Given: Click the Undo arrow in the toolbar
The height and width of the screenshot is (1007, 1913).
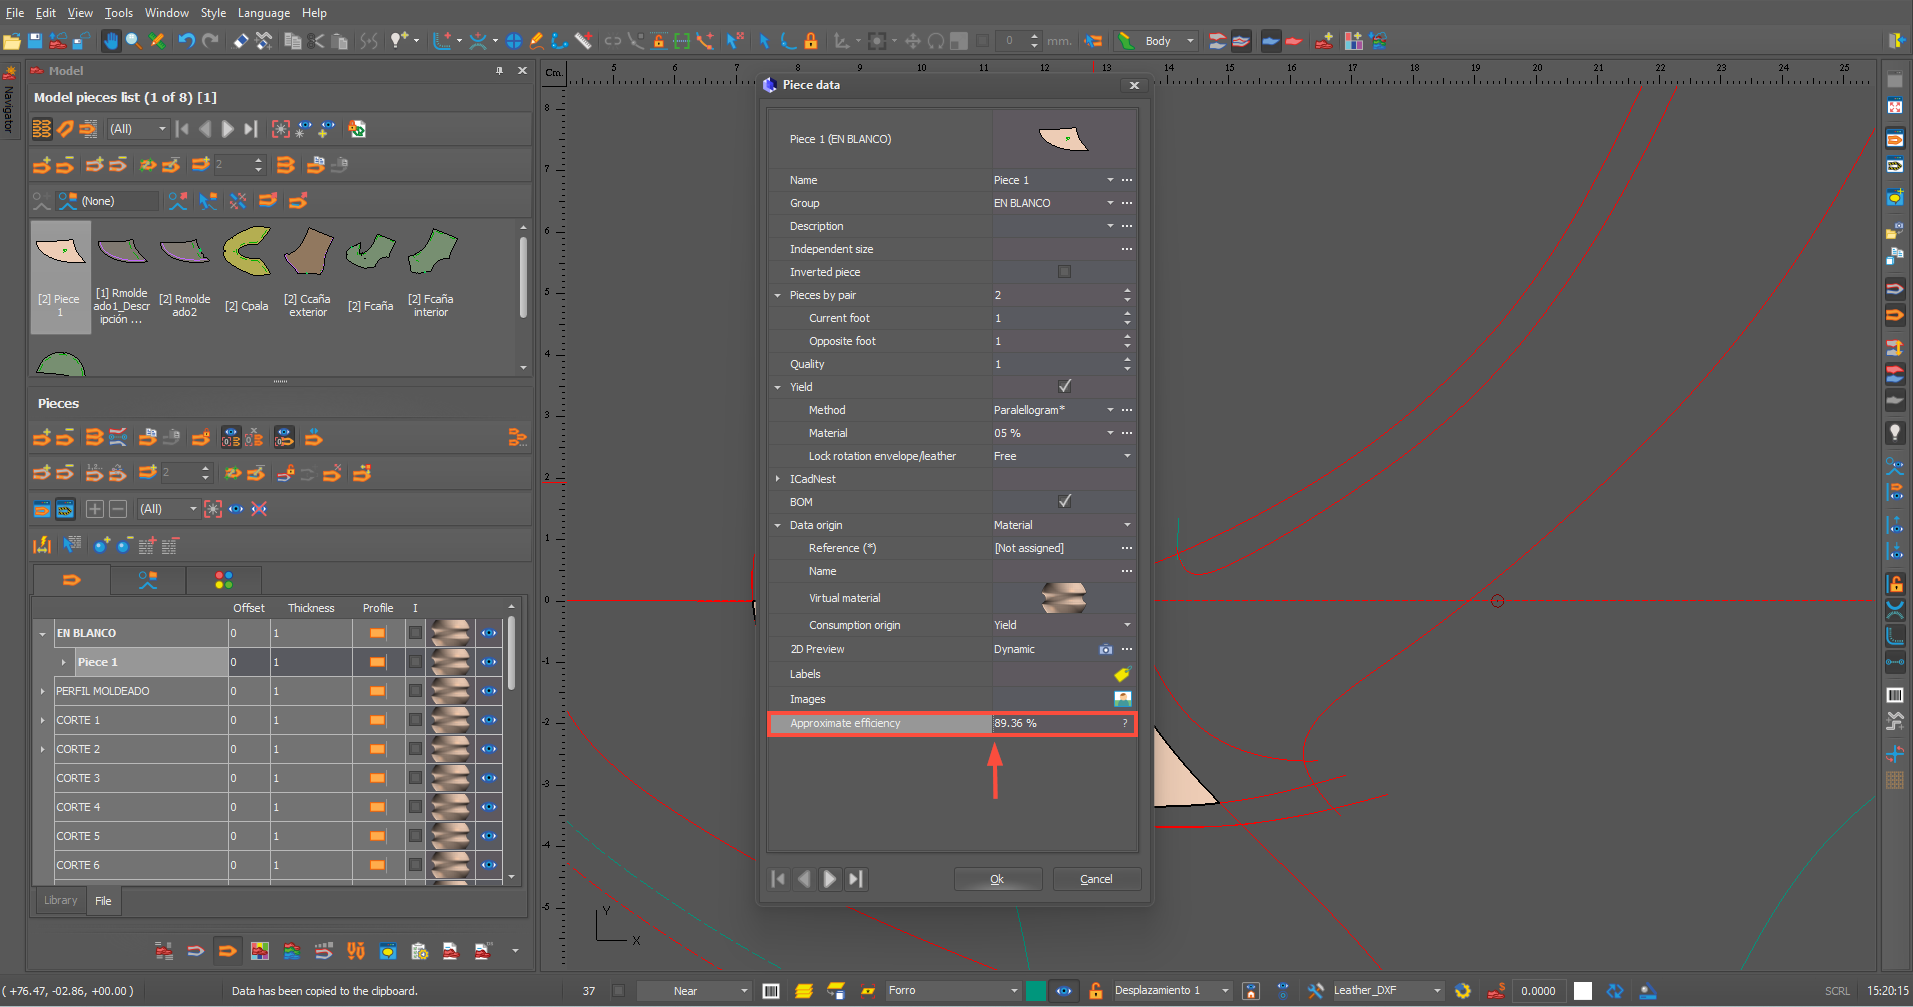Looking at the screenshot, I should click(x=186, y=41).
